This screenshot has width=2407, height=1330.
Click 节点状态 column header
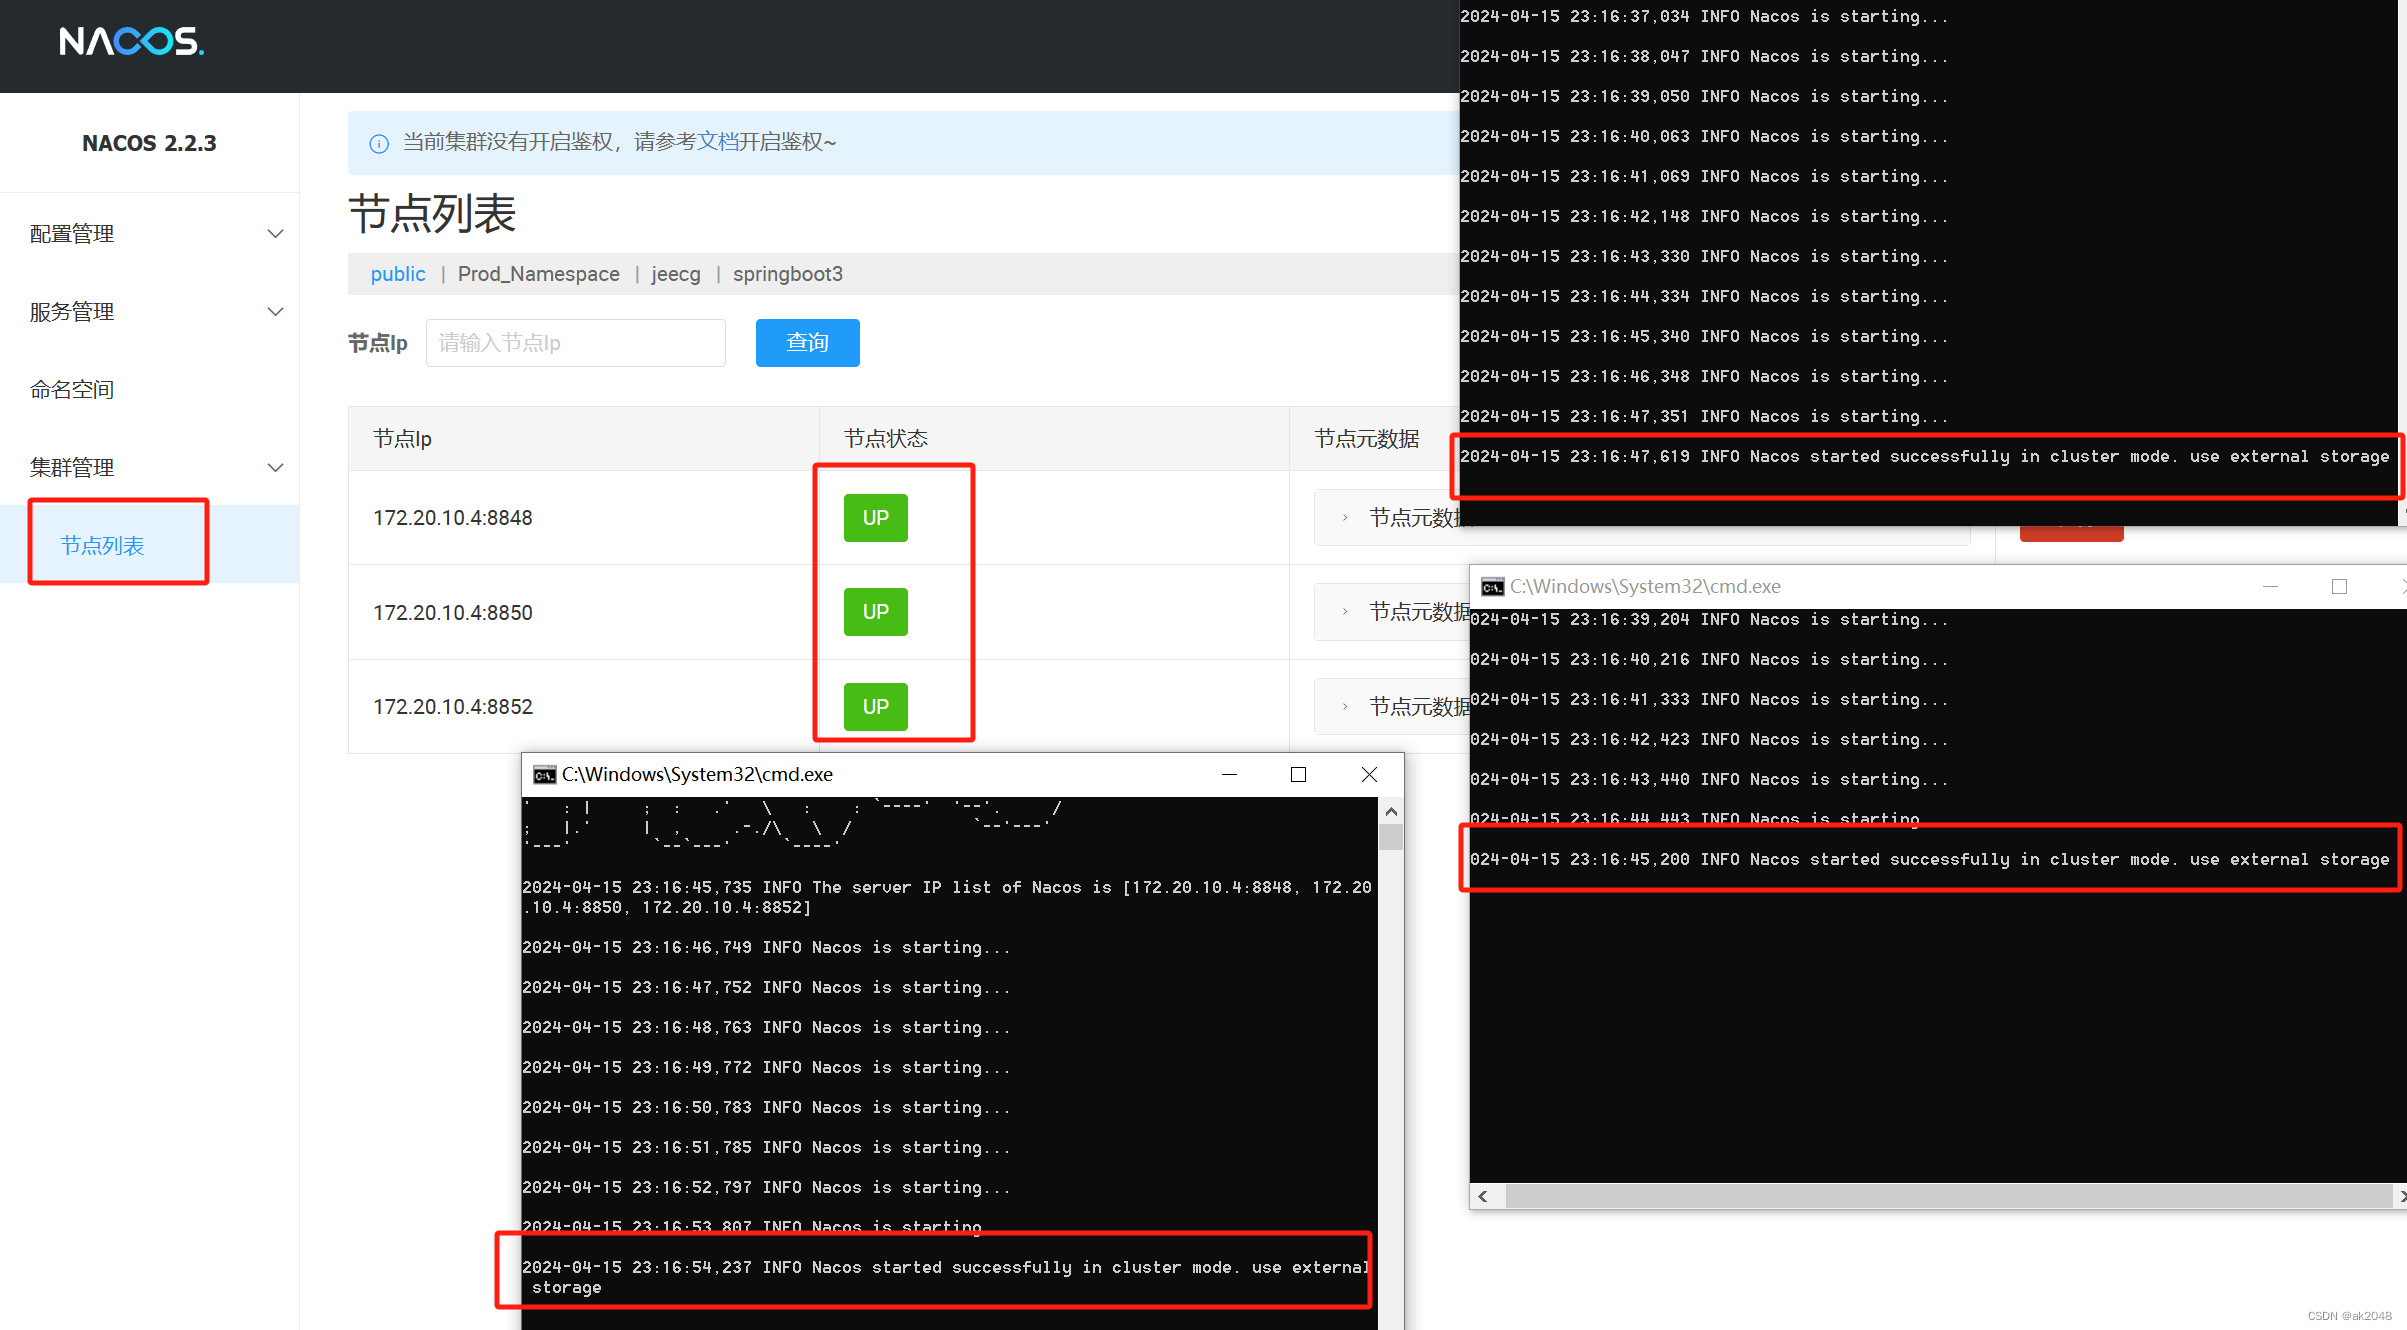point(886,439)
